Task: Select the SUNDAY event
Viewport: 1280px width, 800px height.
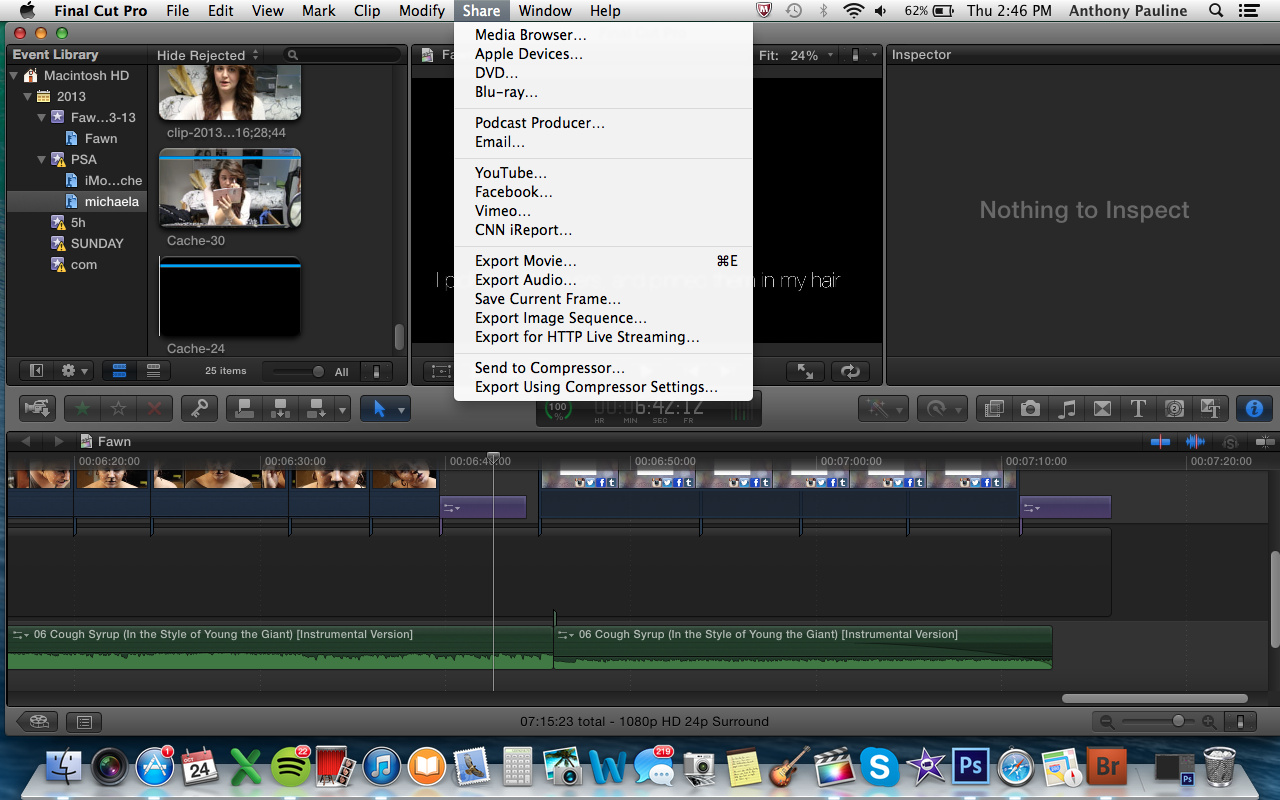Action: pyautogui.click(x=97, y=243)
